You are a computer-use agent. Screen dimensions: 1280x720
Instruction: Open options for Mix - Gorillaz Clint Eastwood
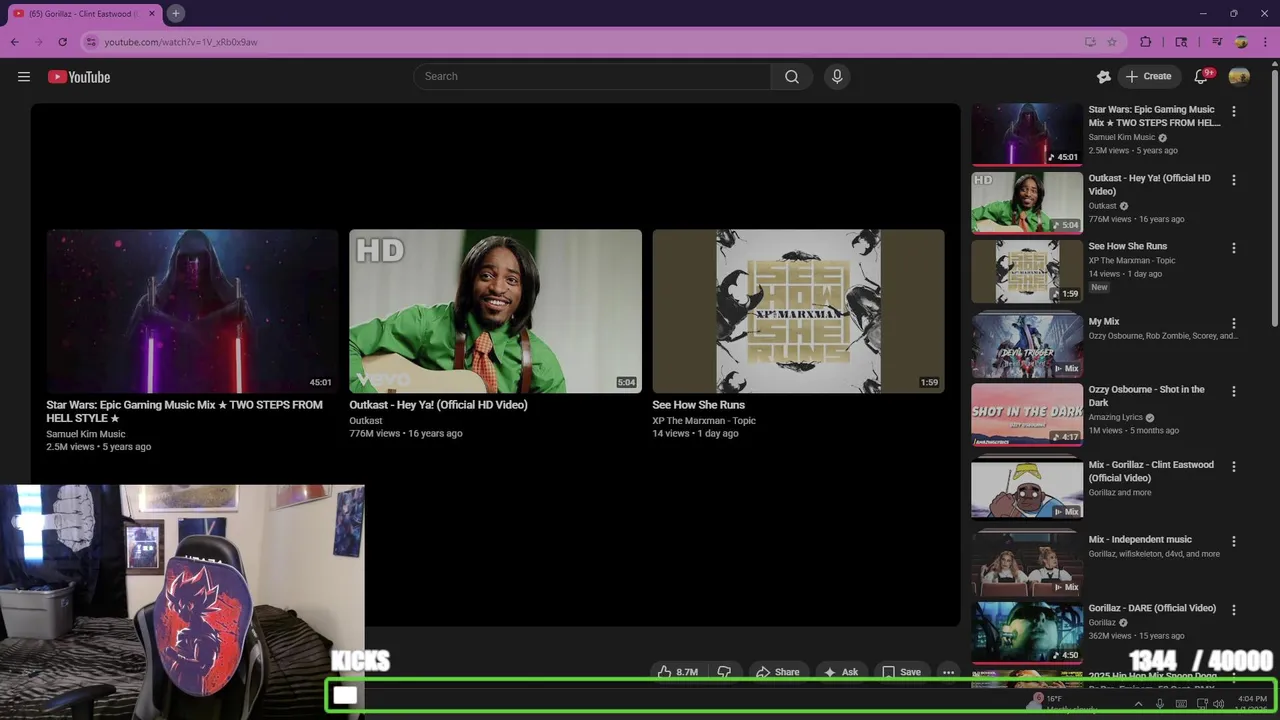(x=1233, y=467)
